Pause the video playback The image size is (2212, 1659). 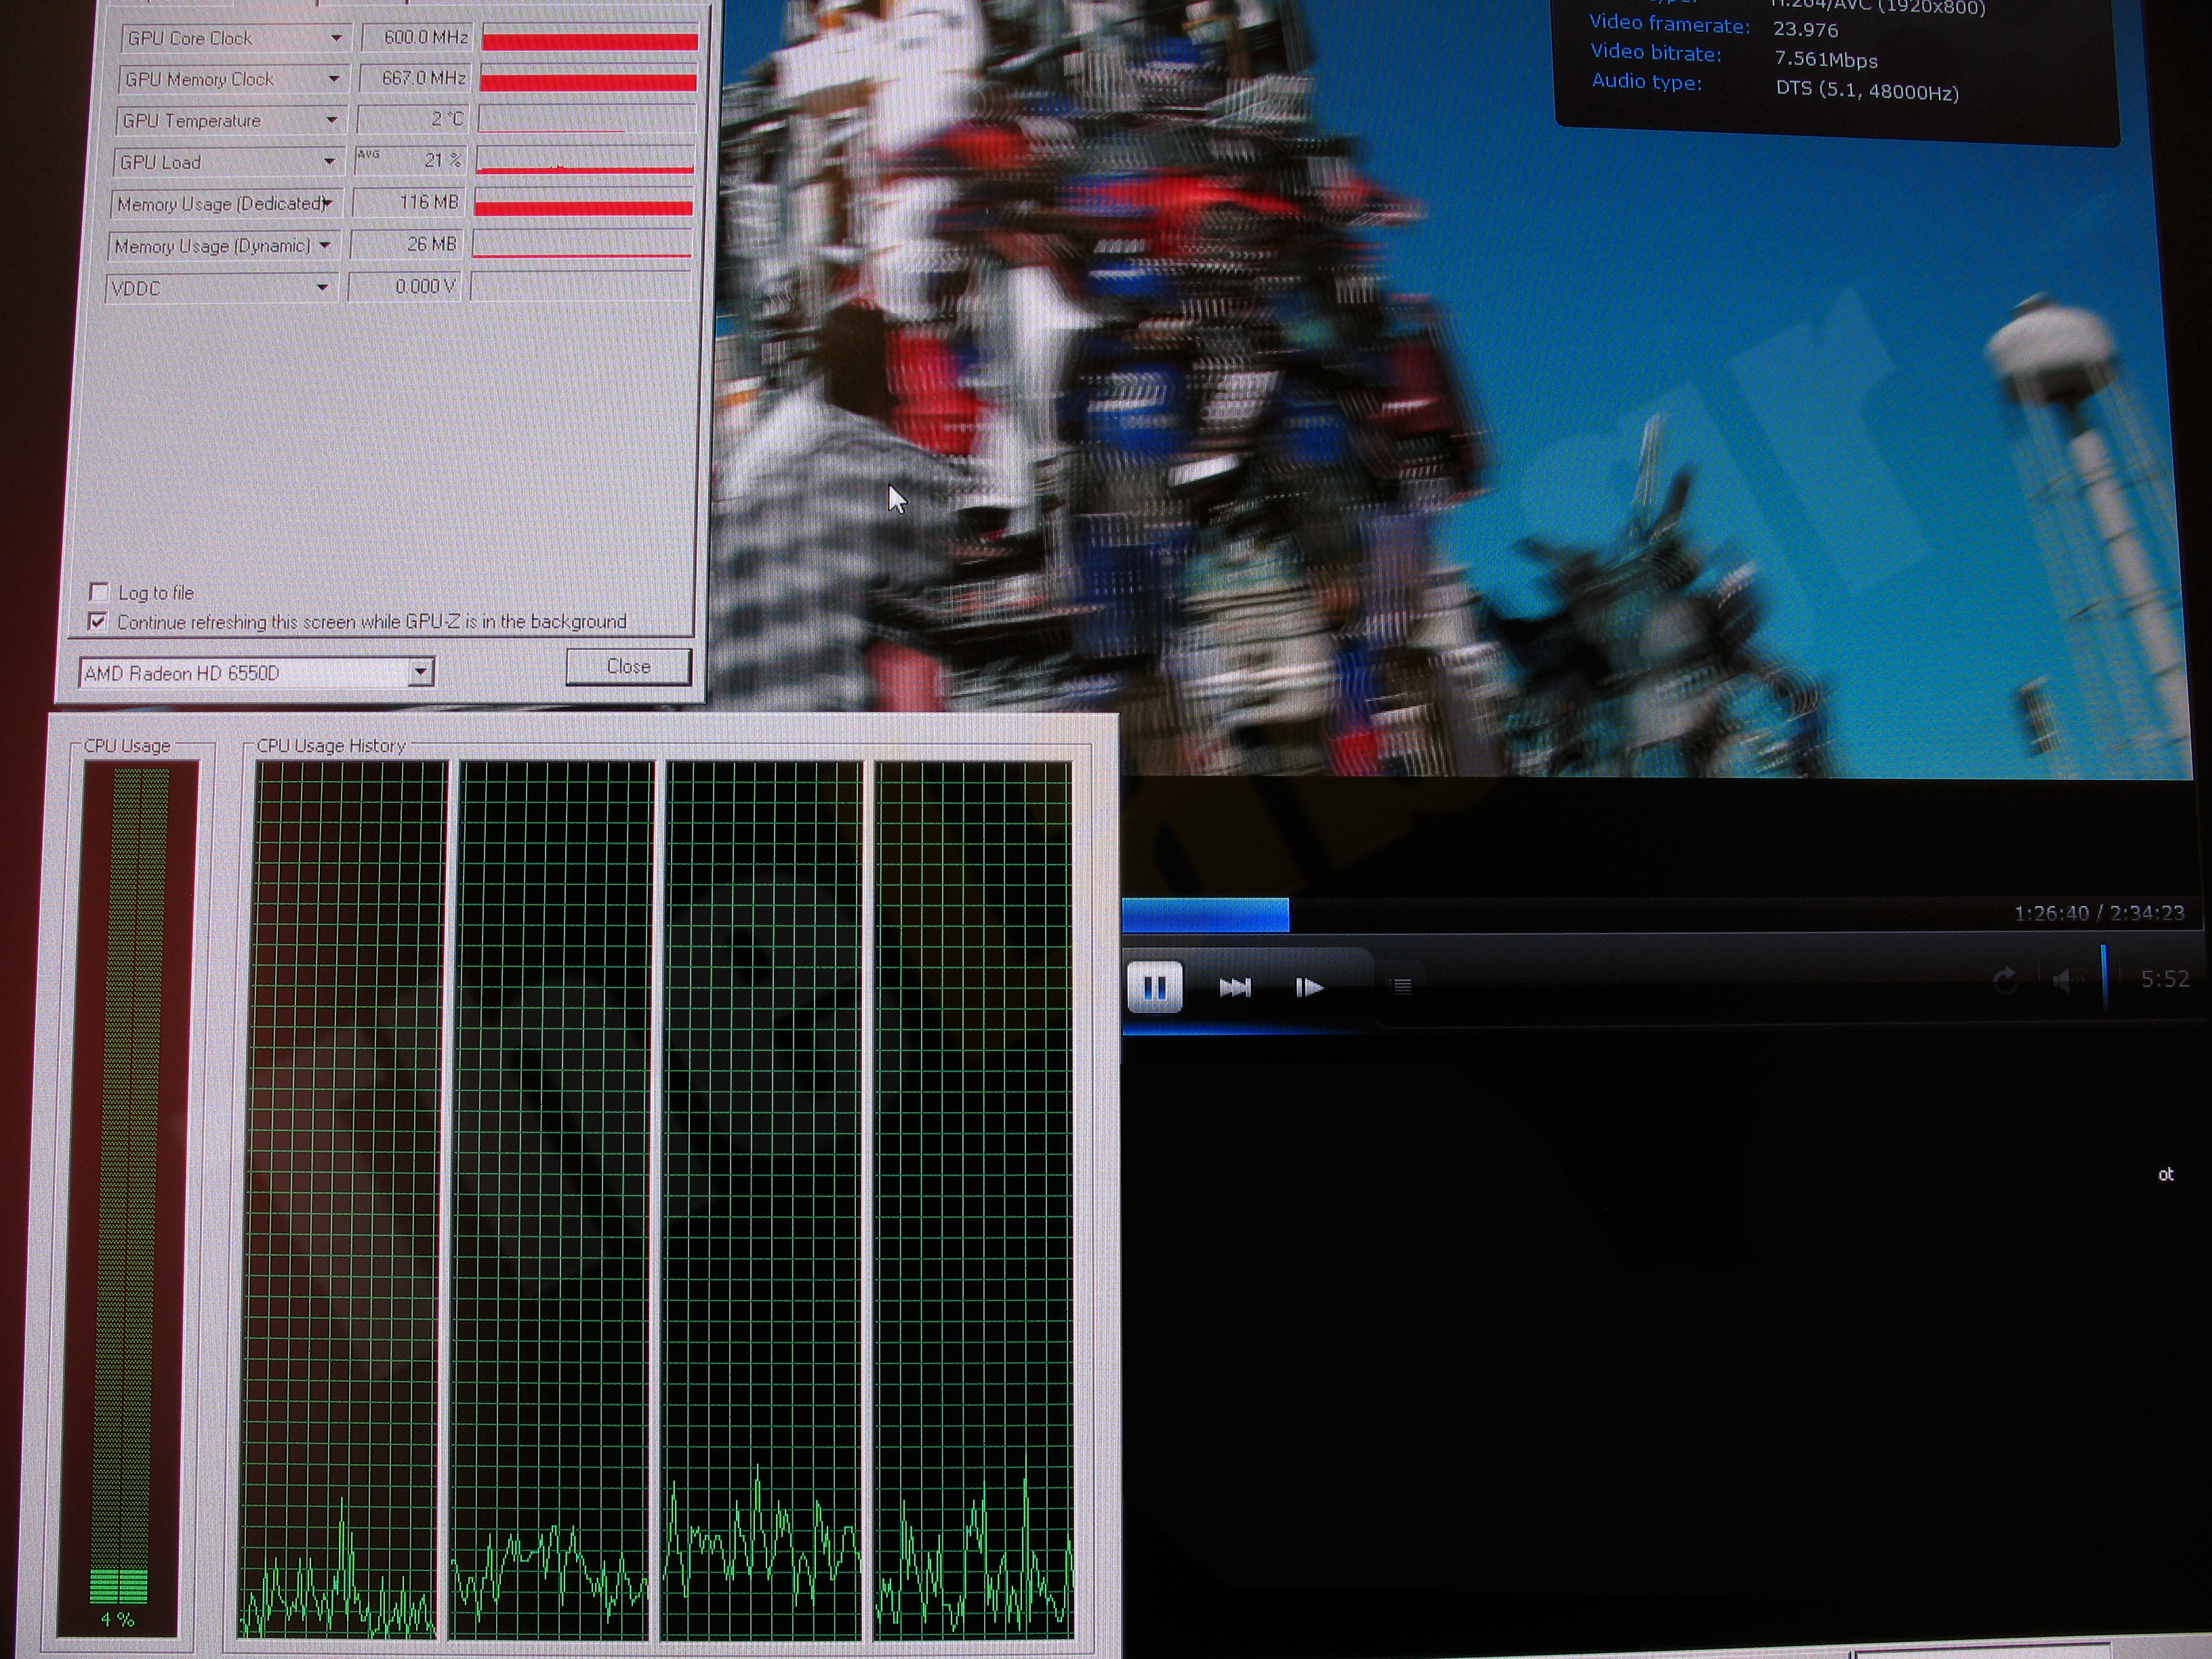click(x=1154, y=987)
